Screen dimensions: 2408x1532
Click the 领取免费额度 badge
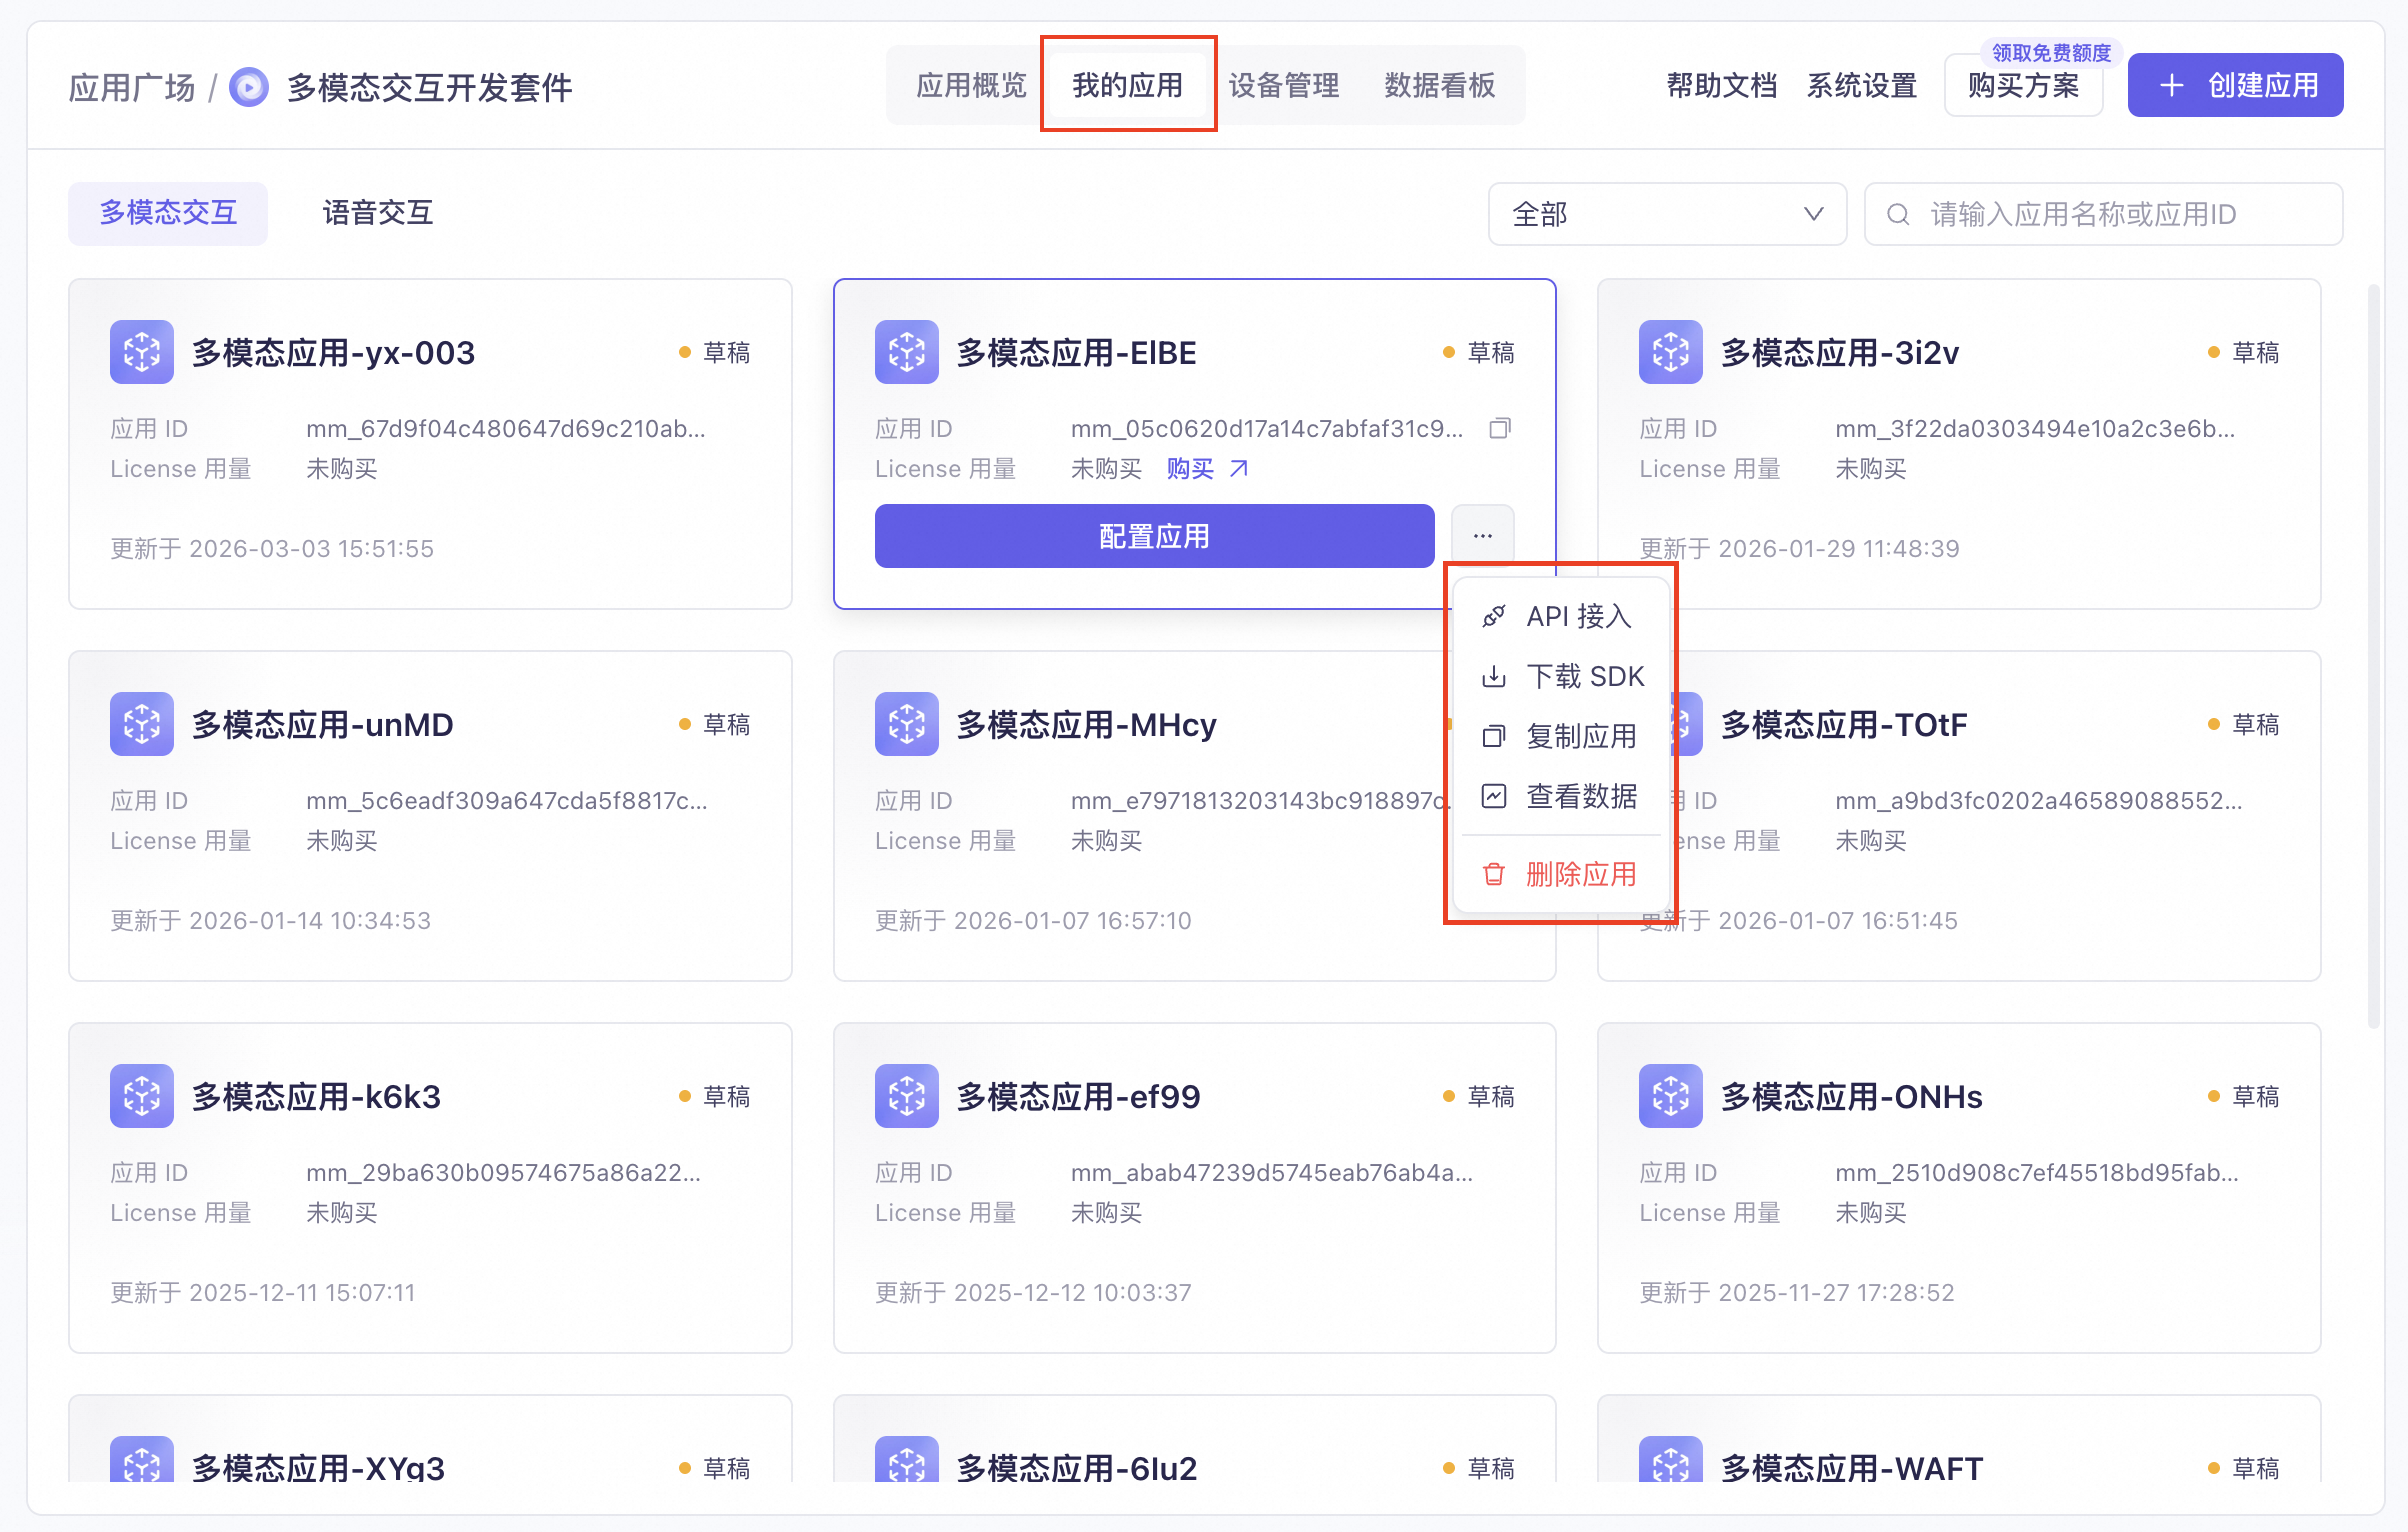click(2051, 53)
